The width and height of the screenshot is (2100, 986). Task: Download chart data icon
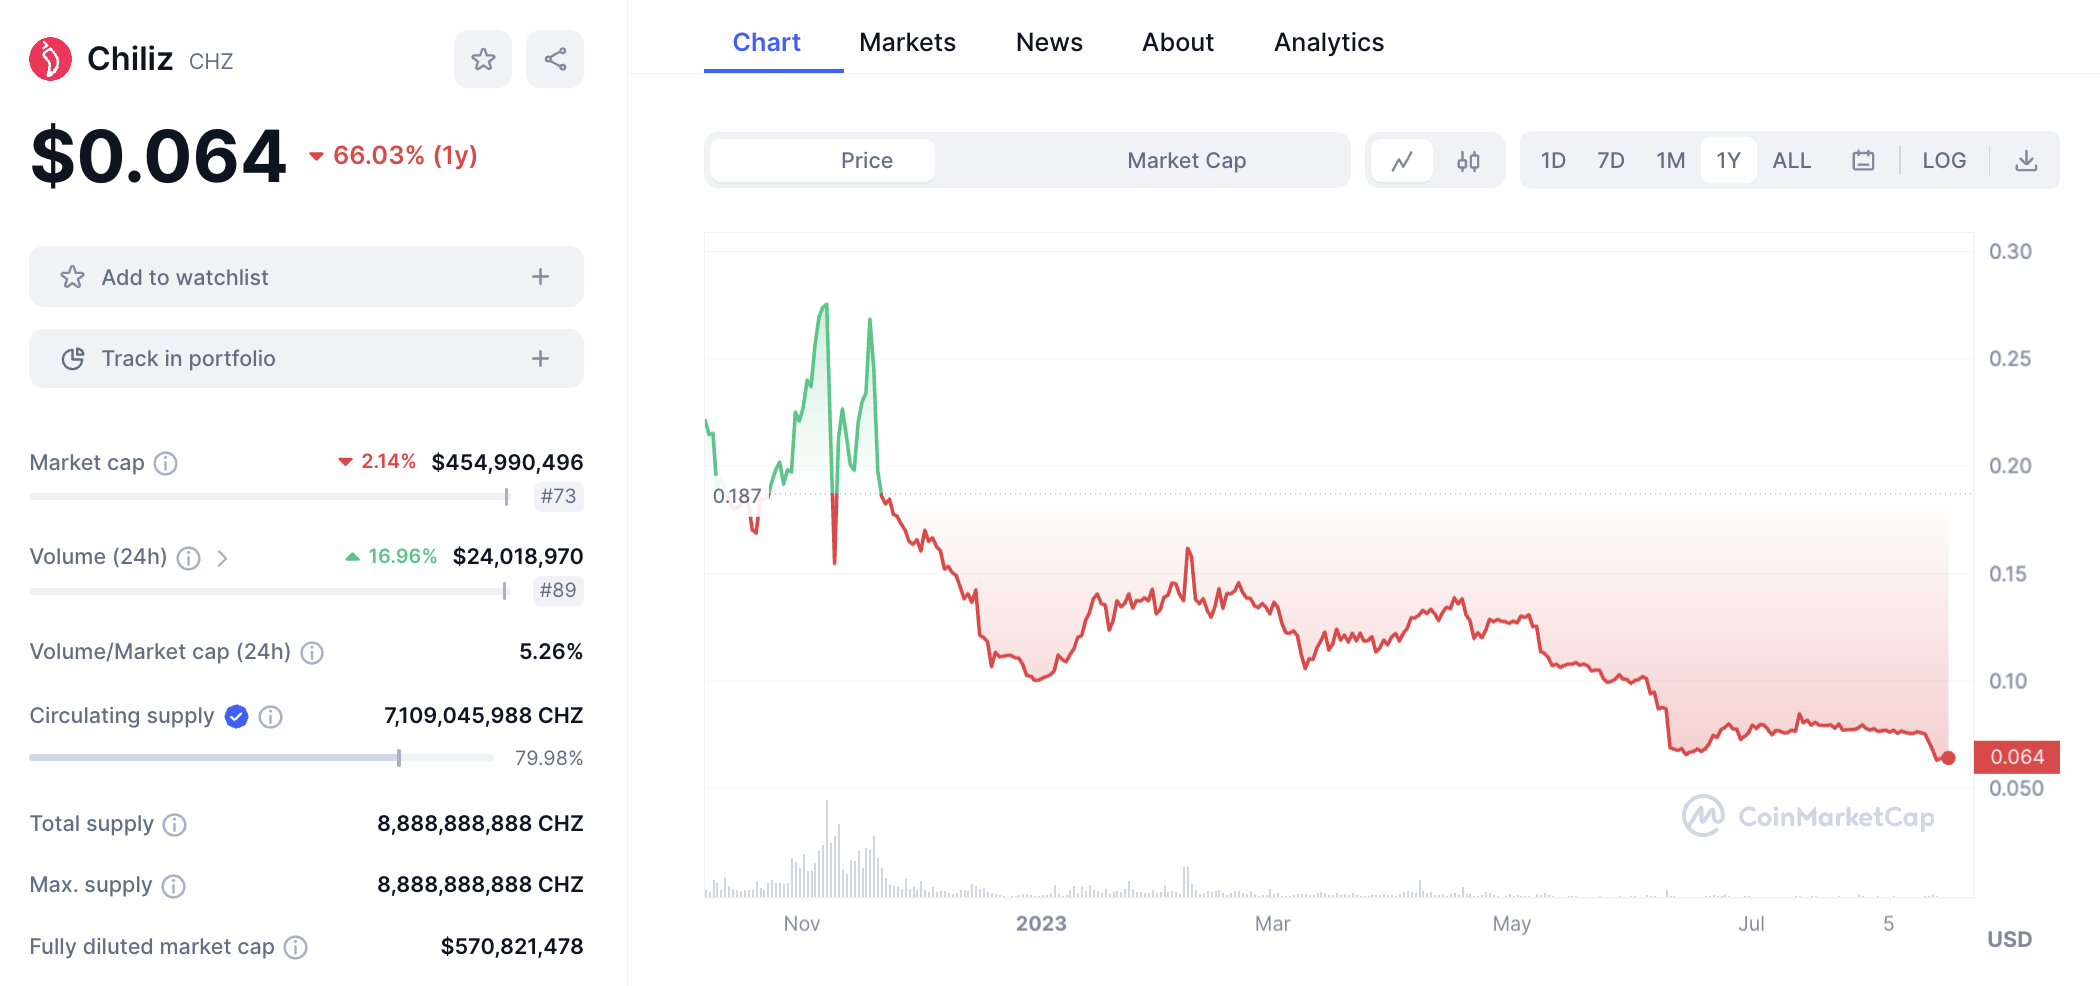tap(2026, 161)
